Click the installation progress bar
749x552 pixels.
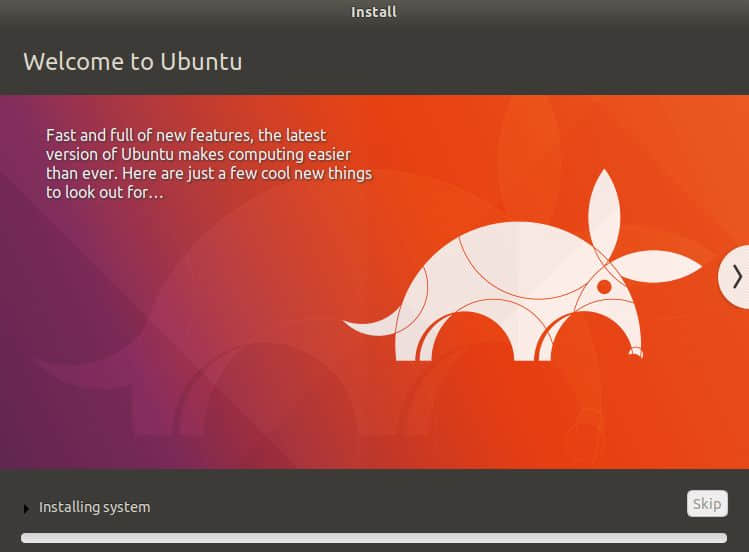tap(374, 538)
